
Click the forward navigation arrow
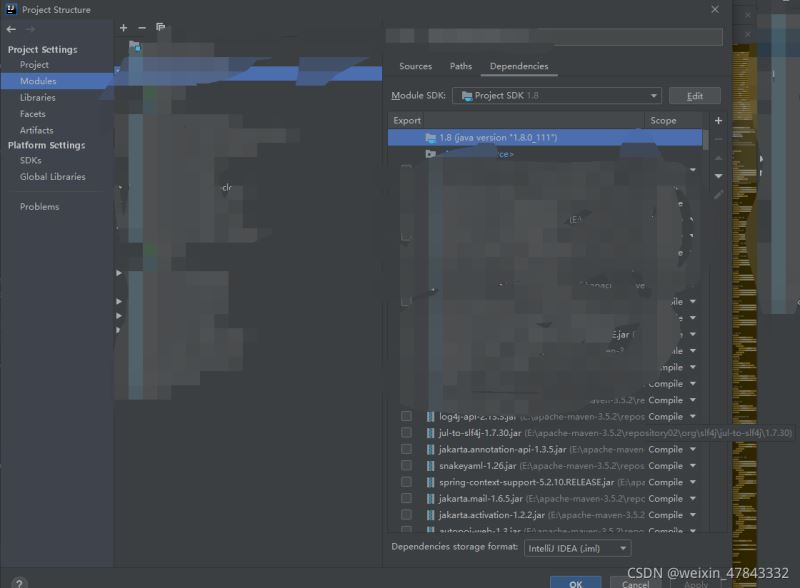30,29
